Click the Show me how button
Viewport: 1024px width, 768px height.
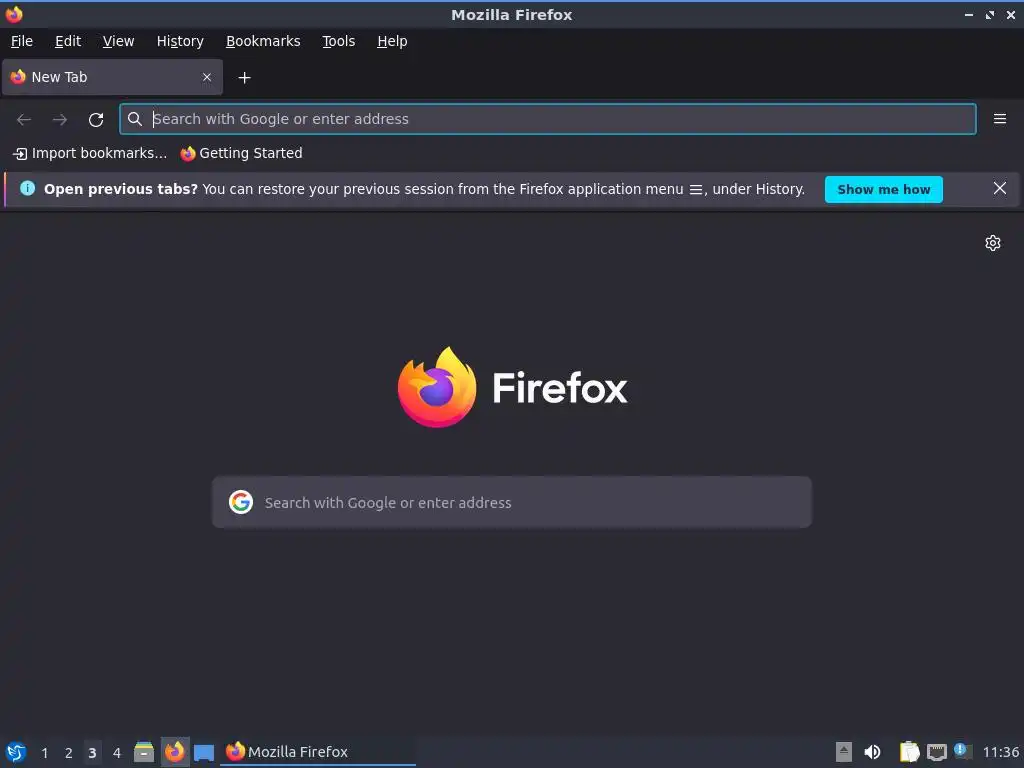pos(884,189)
